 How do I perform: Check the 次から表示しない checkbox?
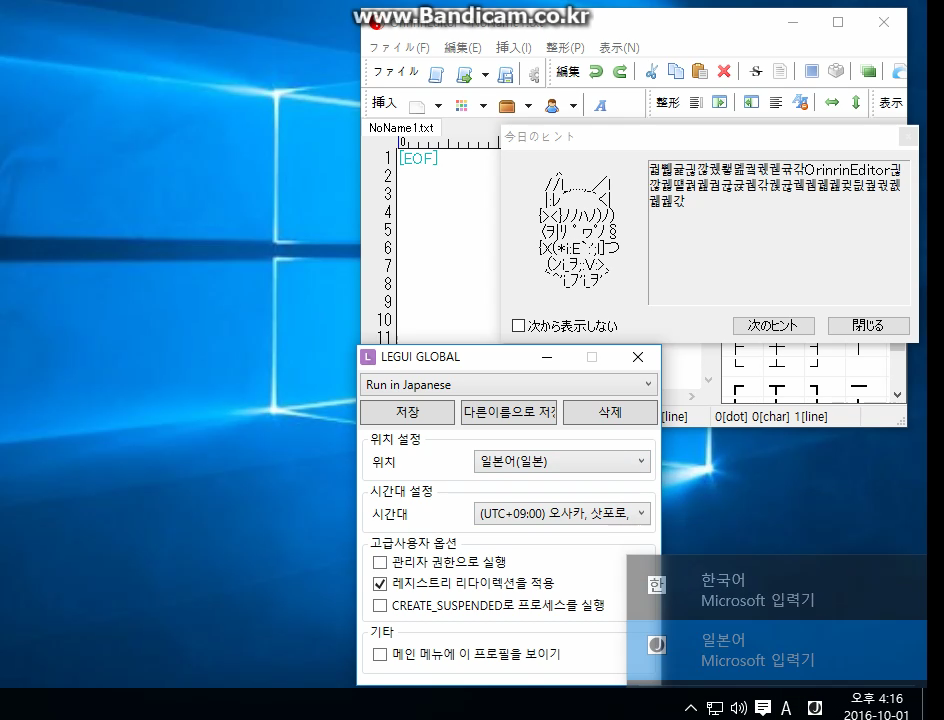pos(518,326)
